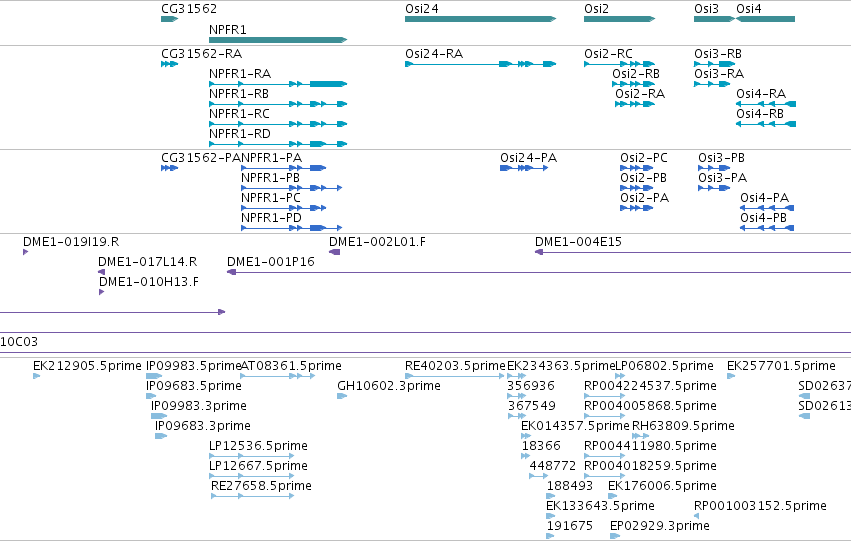This screenshot has height=541, width=851.
Task: Select the Osi3 gene feature
Action: click(x=714, y=19)
